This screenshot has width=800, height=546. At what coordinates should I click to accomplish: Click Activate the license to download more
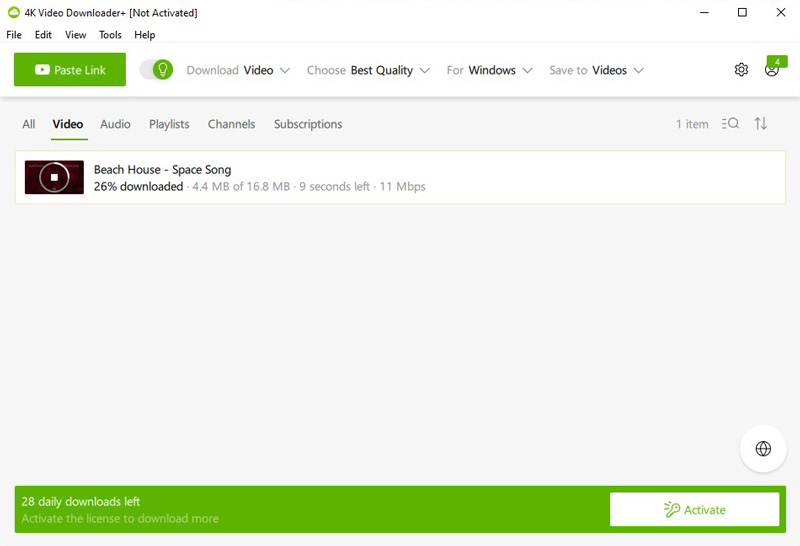point(120,518)
